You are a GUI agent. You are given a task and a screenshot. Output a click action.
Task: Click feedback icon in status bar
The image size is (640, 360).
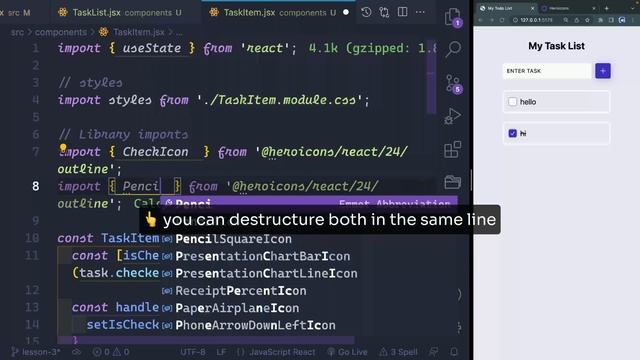[x=433, y=351]
